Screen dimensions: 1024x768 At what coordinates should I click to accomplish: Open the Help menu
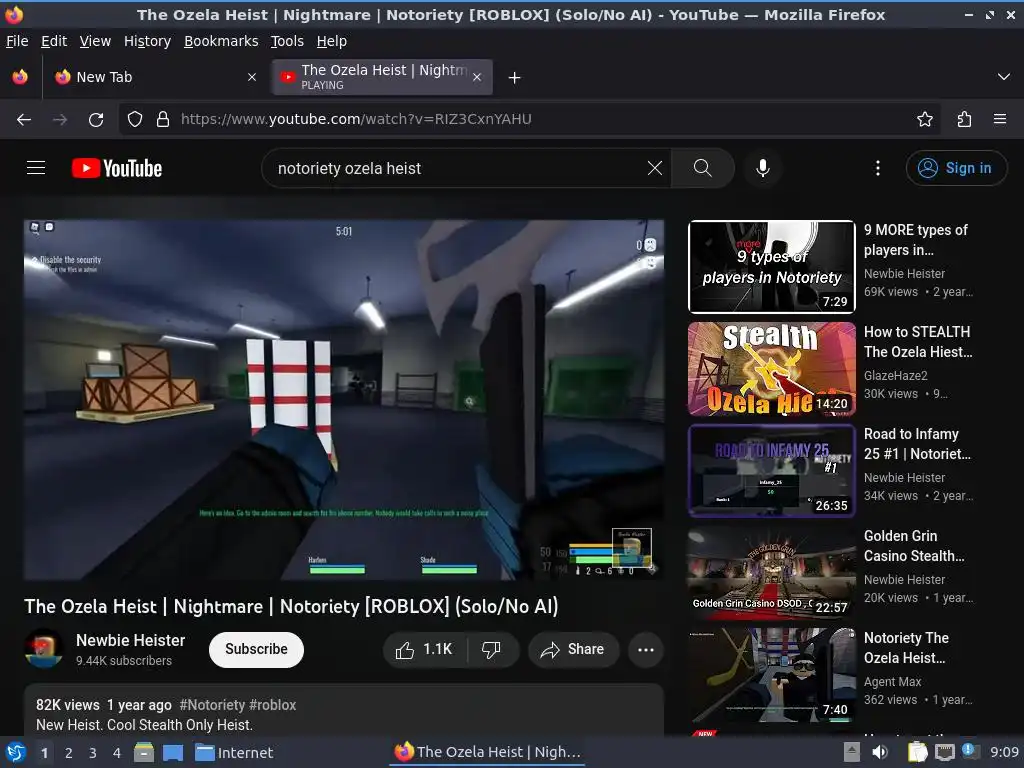332,41
